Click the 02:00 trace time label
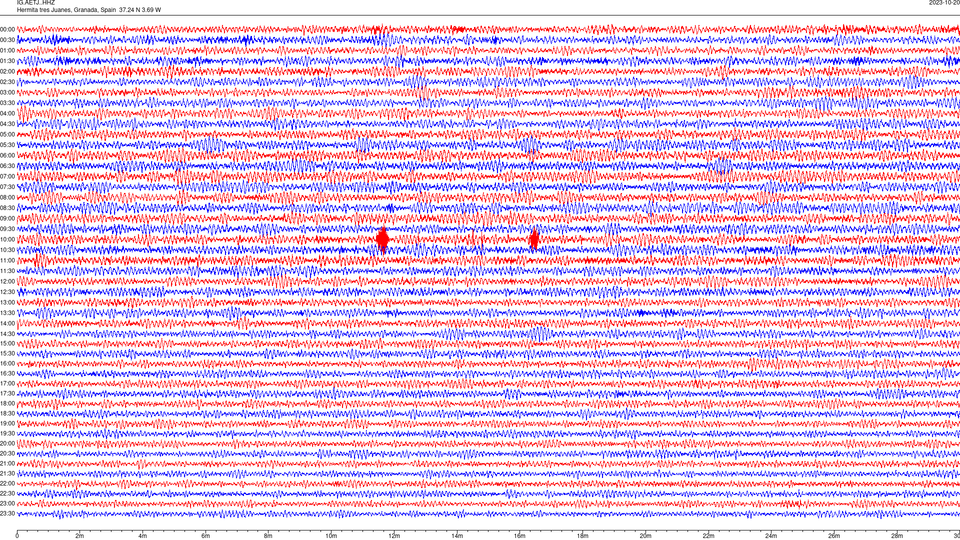Viewport: 960px width, 540px height. [7, 72]
